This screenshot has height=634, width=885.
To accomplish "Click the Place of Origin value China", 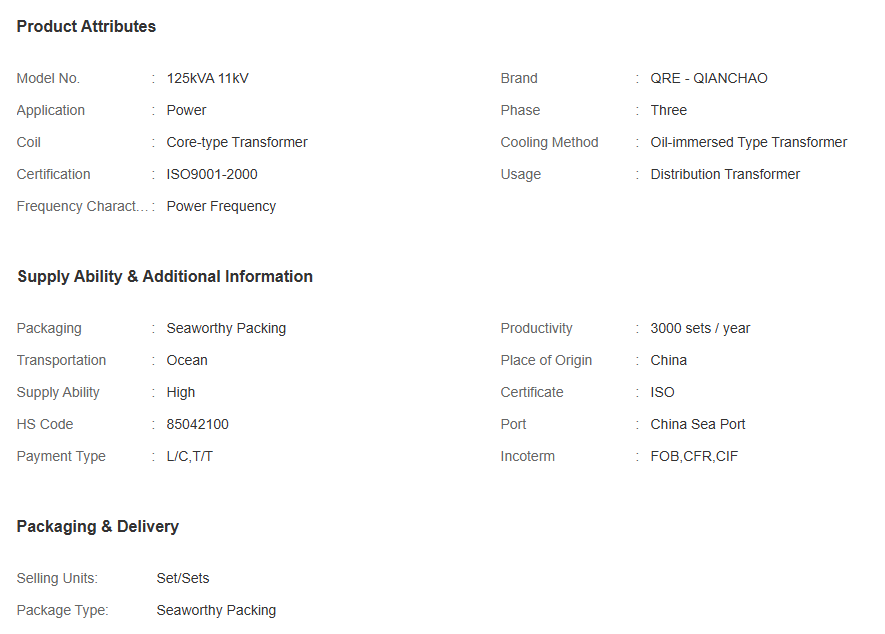I will point(668,360).
